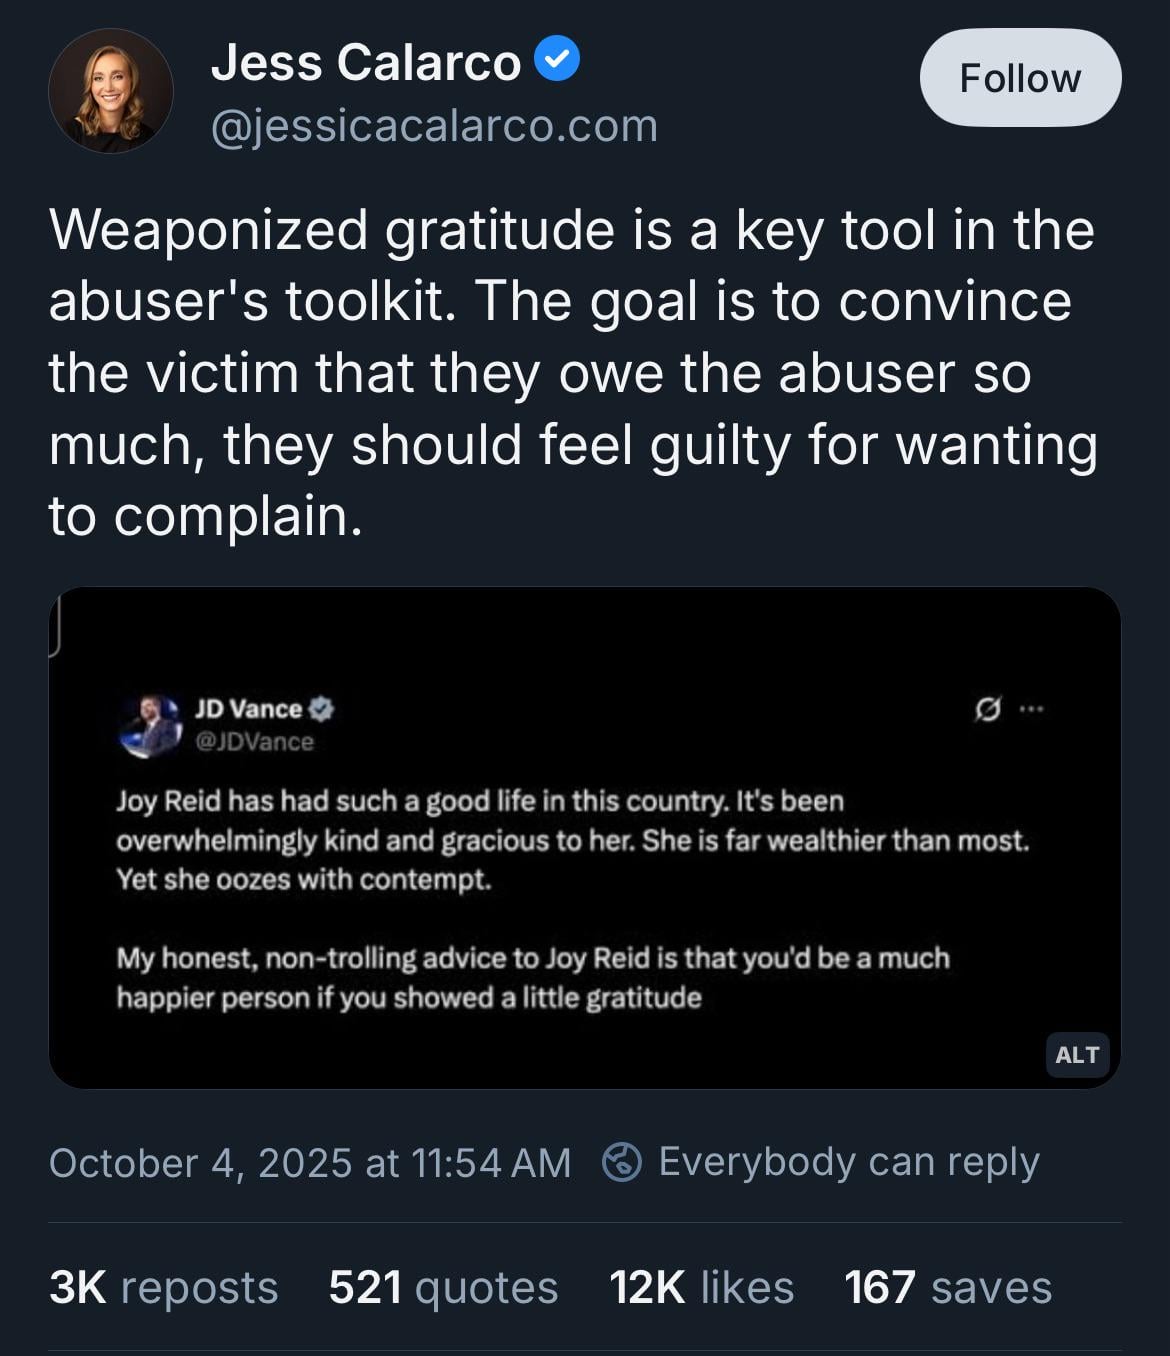Screen dimensions: 1170x1356
Task: Click the October 4, 2025 timestamp
Action: click(x=309, y=1163)
